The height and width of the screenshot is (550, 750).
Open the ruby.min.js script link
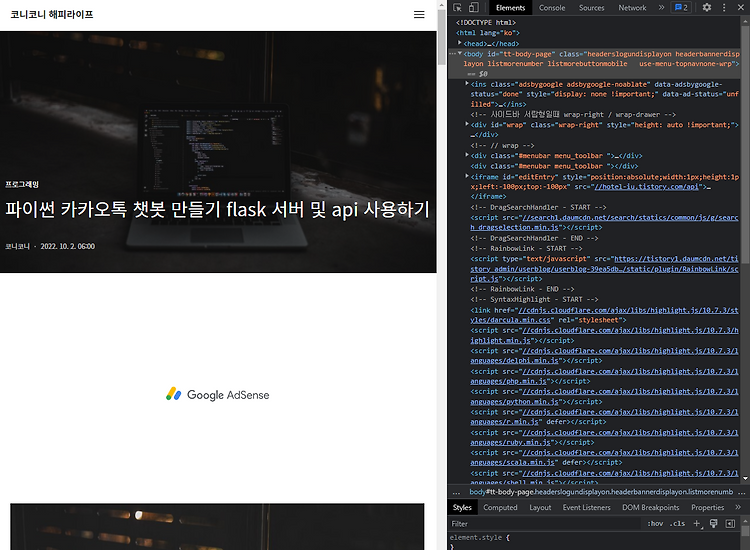pyautogui.click(x=604, y=438)
